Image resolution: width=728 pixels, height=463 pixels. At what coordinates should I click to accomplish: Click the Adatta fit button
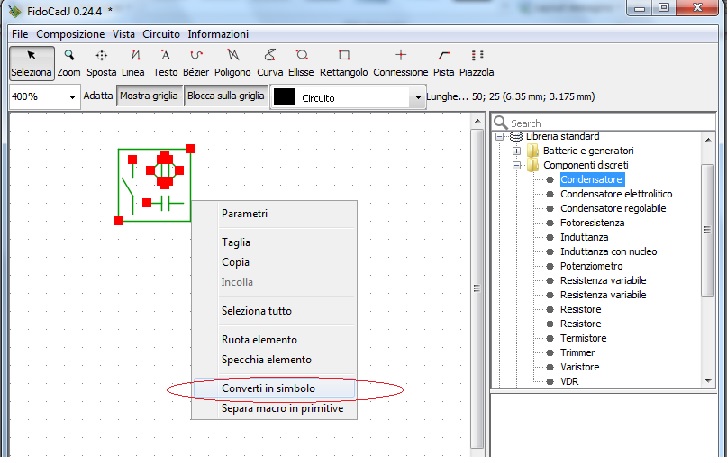tap(99, 97)
